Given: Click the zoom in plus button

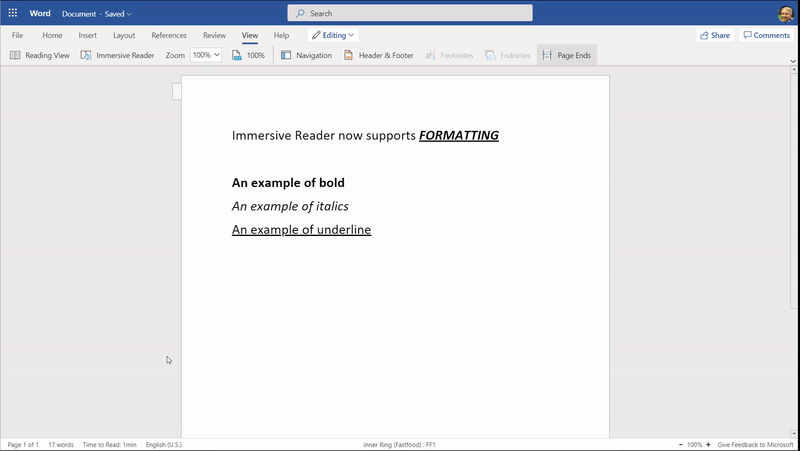Looking at the screenshot, I should [x=708, y=444].
